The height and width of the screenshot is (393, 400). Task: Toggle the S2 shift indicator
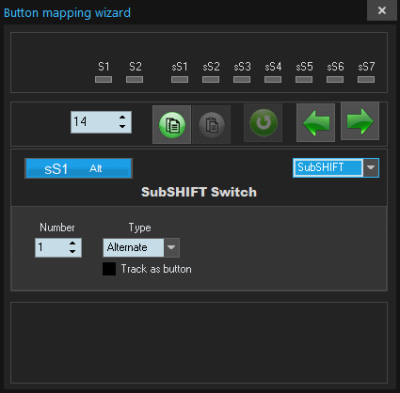pyautogui.click(x=134, y=79)
